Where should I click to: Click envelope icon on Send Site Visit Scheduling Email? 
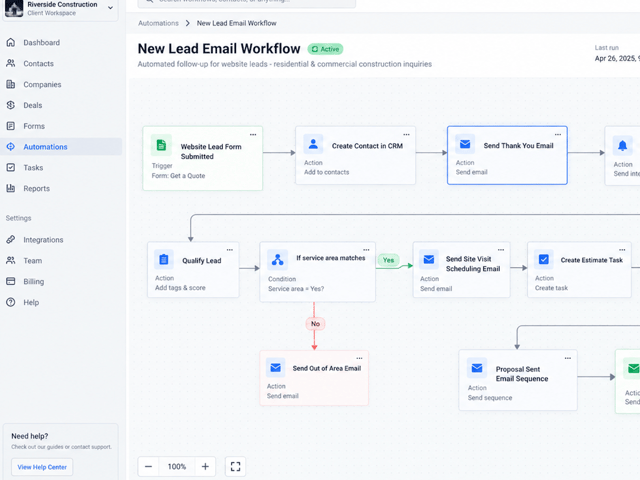click(429, 260)
